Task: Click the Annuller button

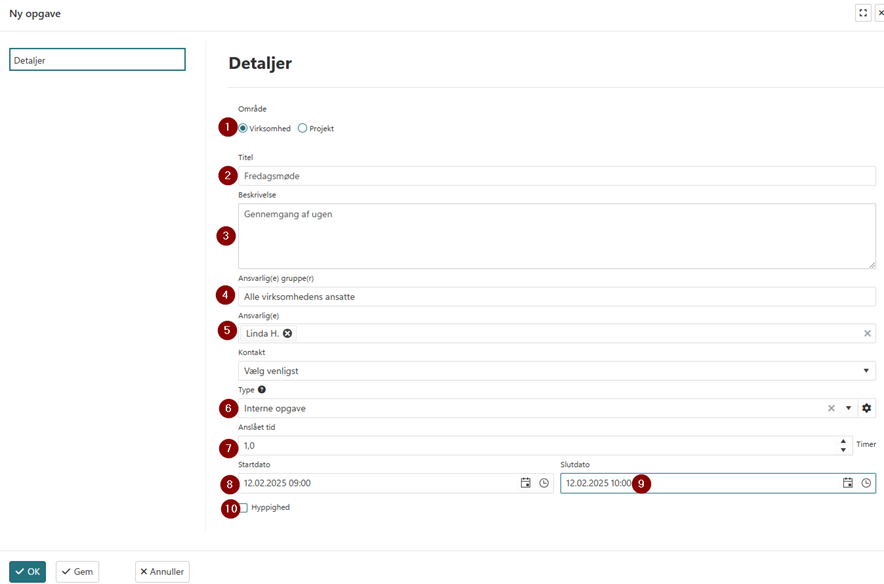Action: click(162, 572)
